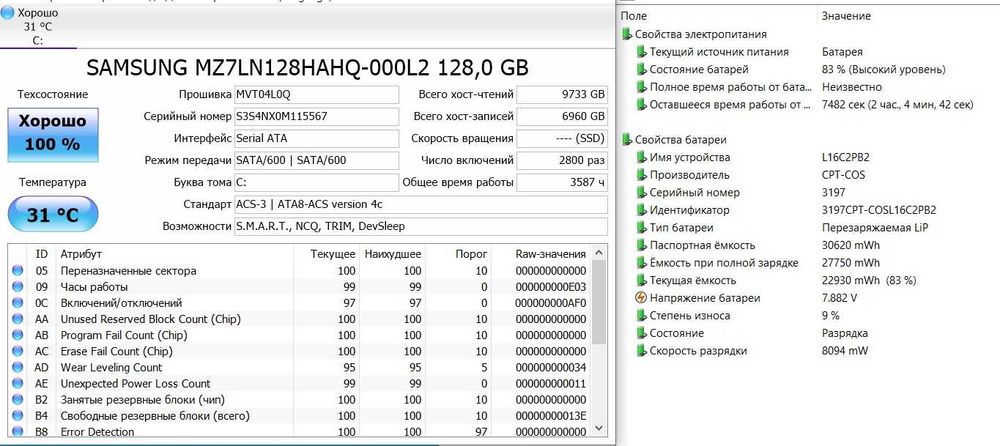
Task: Click the Интерфейс field Serial ATA
Action: coord(316,138)
